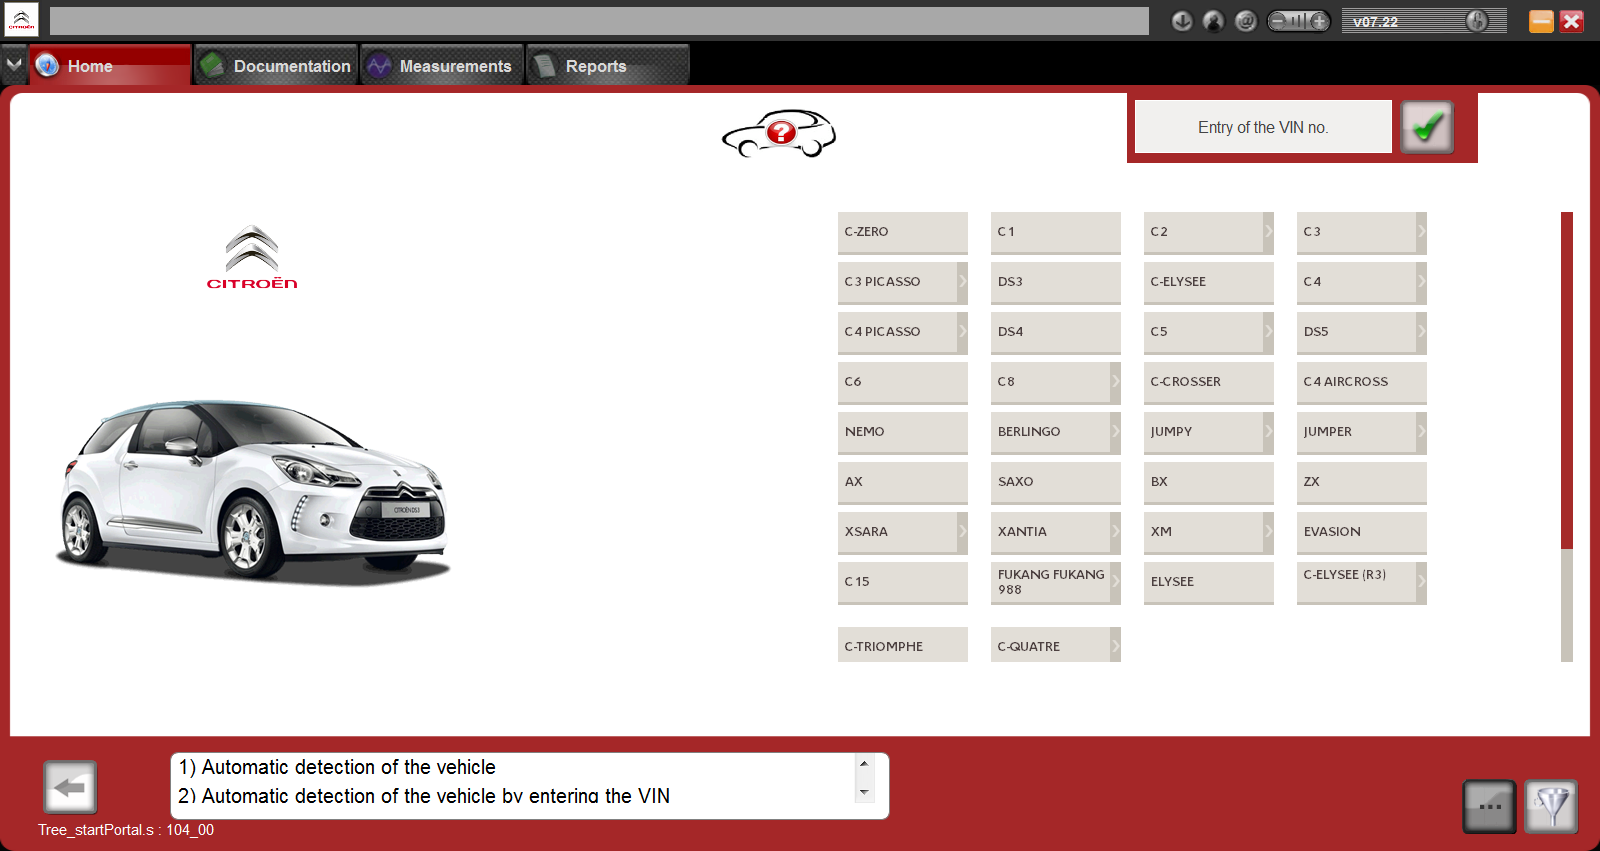Expand the C3 model submenu arrow
1600x851 pixels.
coord(1421,232)
